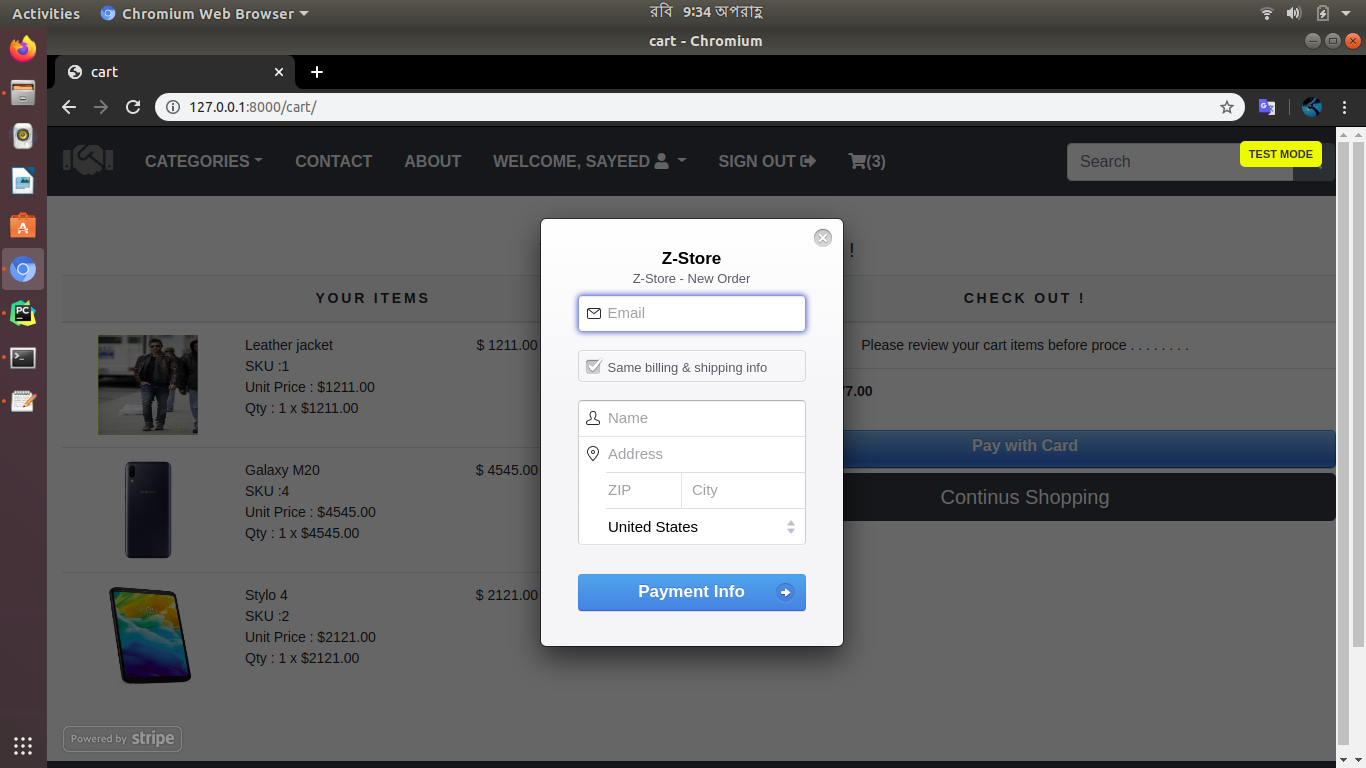Open Ubuntu Software from the dock
The width and height of the screenshot is (1366, 768).
click(x=23, y=226)
